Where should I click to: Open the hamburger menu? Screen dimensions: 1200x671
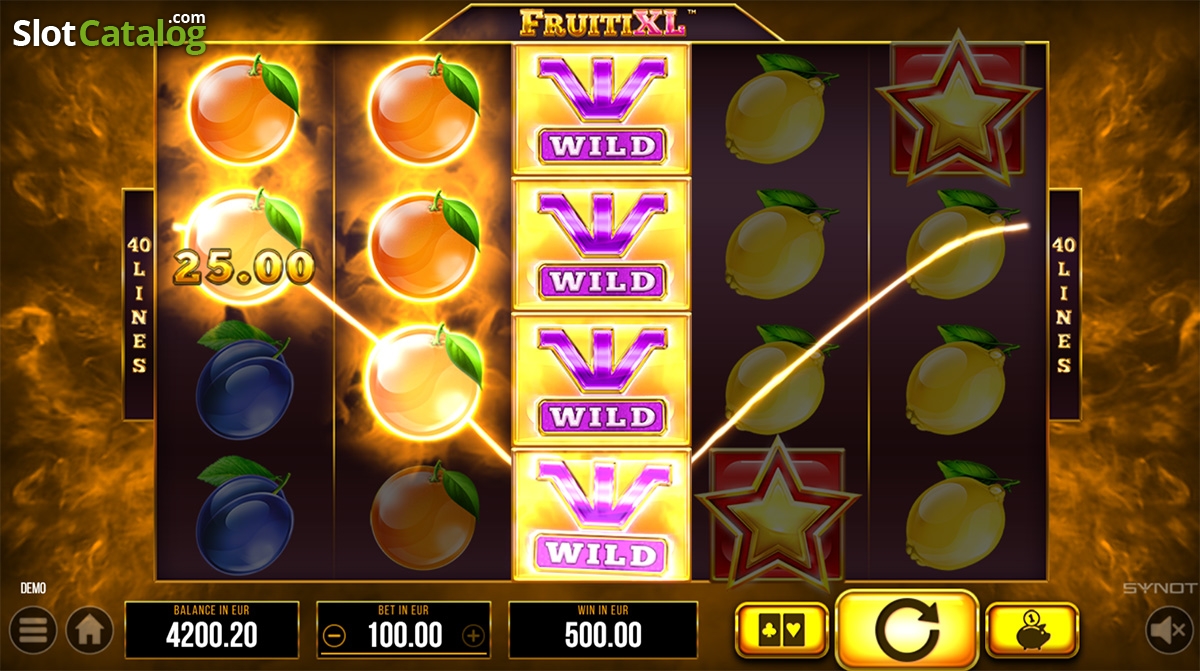(x=32, y=630)
